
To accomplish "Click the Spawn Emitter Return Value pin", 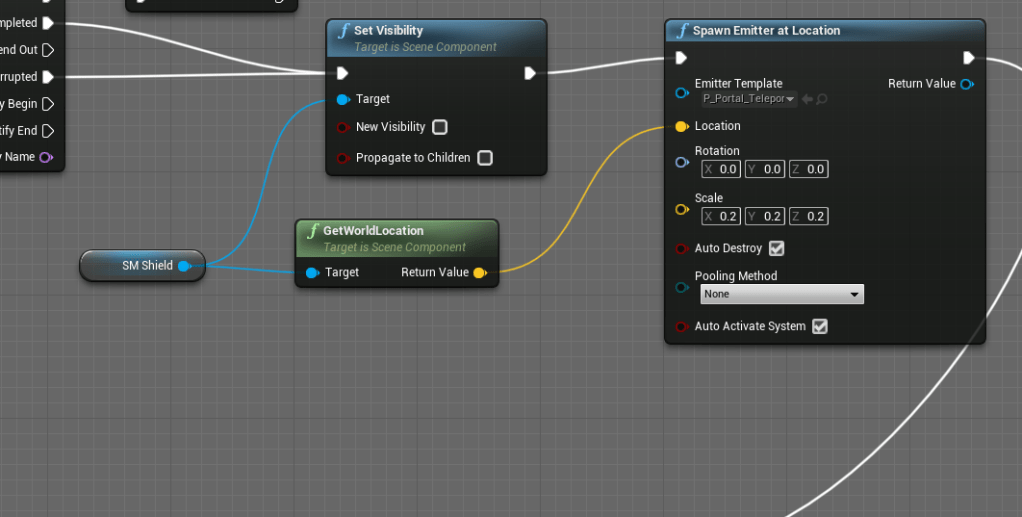I will (966, 84).
